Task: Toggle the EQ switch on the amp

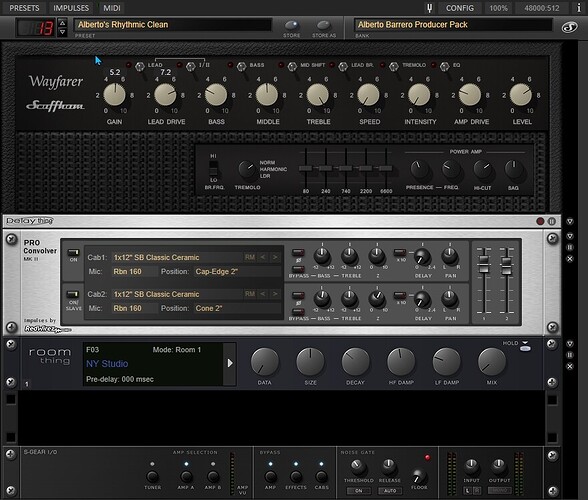Action: click(445, 67)
